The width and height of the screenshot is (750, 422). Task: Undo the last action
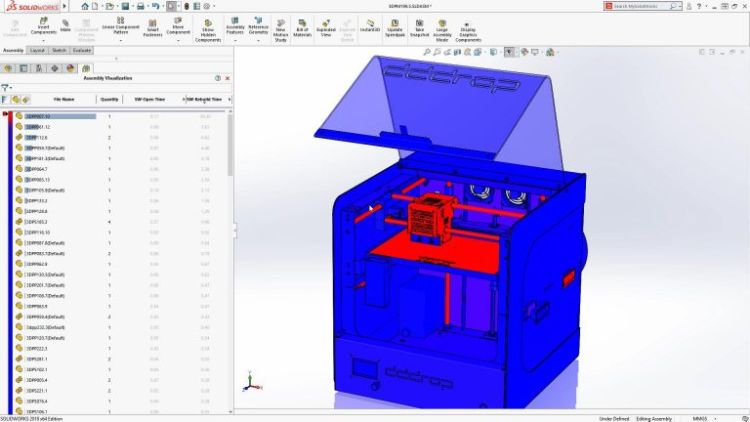click(155, 6)
